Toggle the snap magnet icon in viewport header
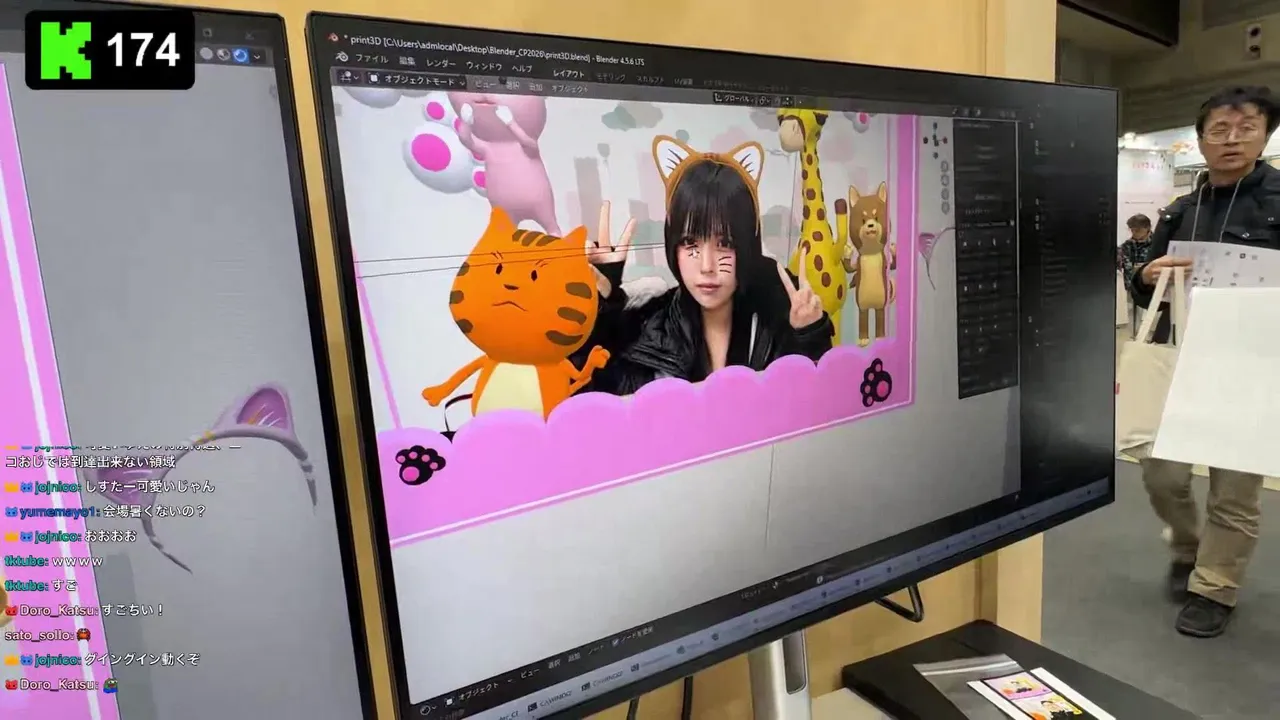 (x=776, y=101)
